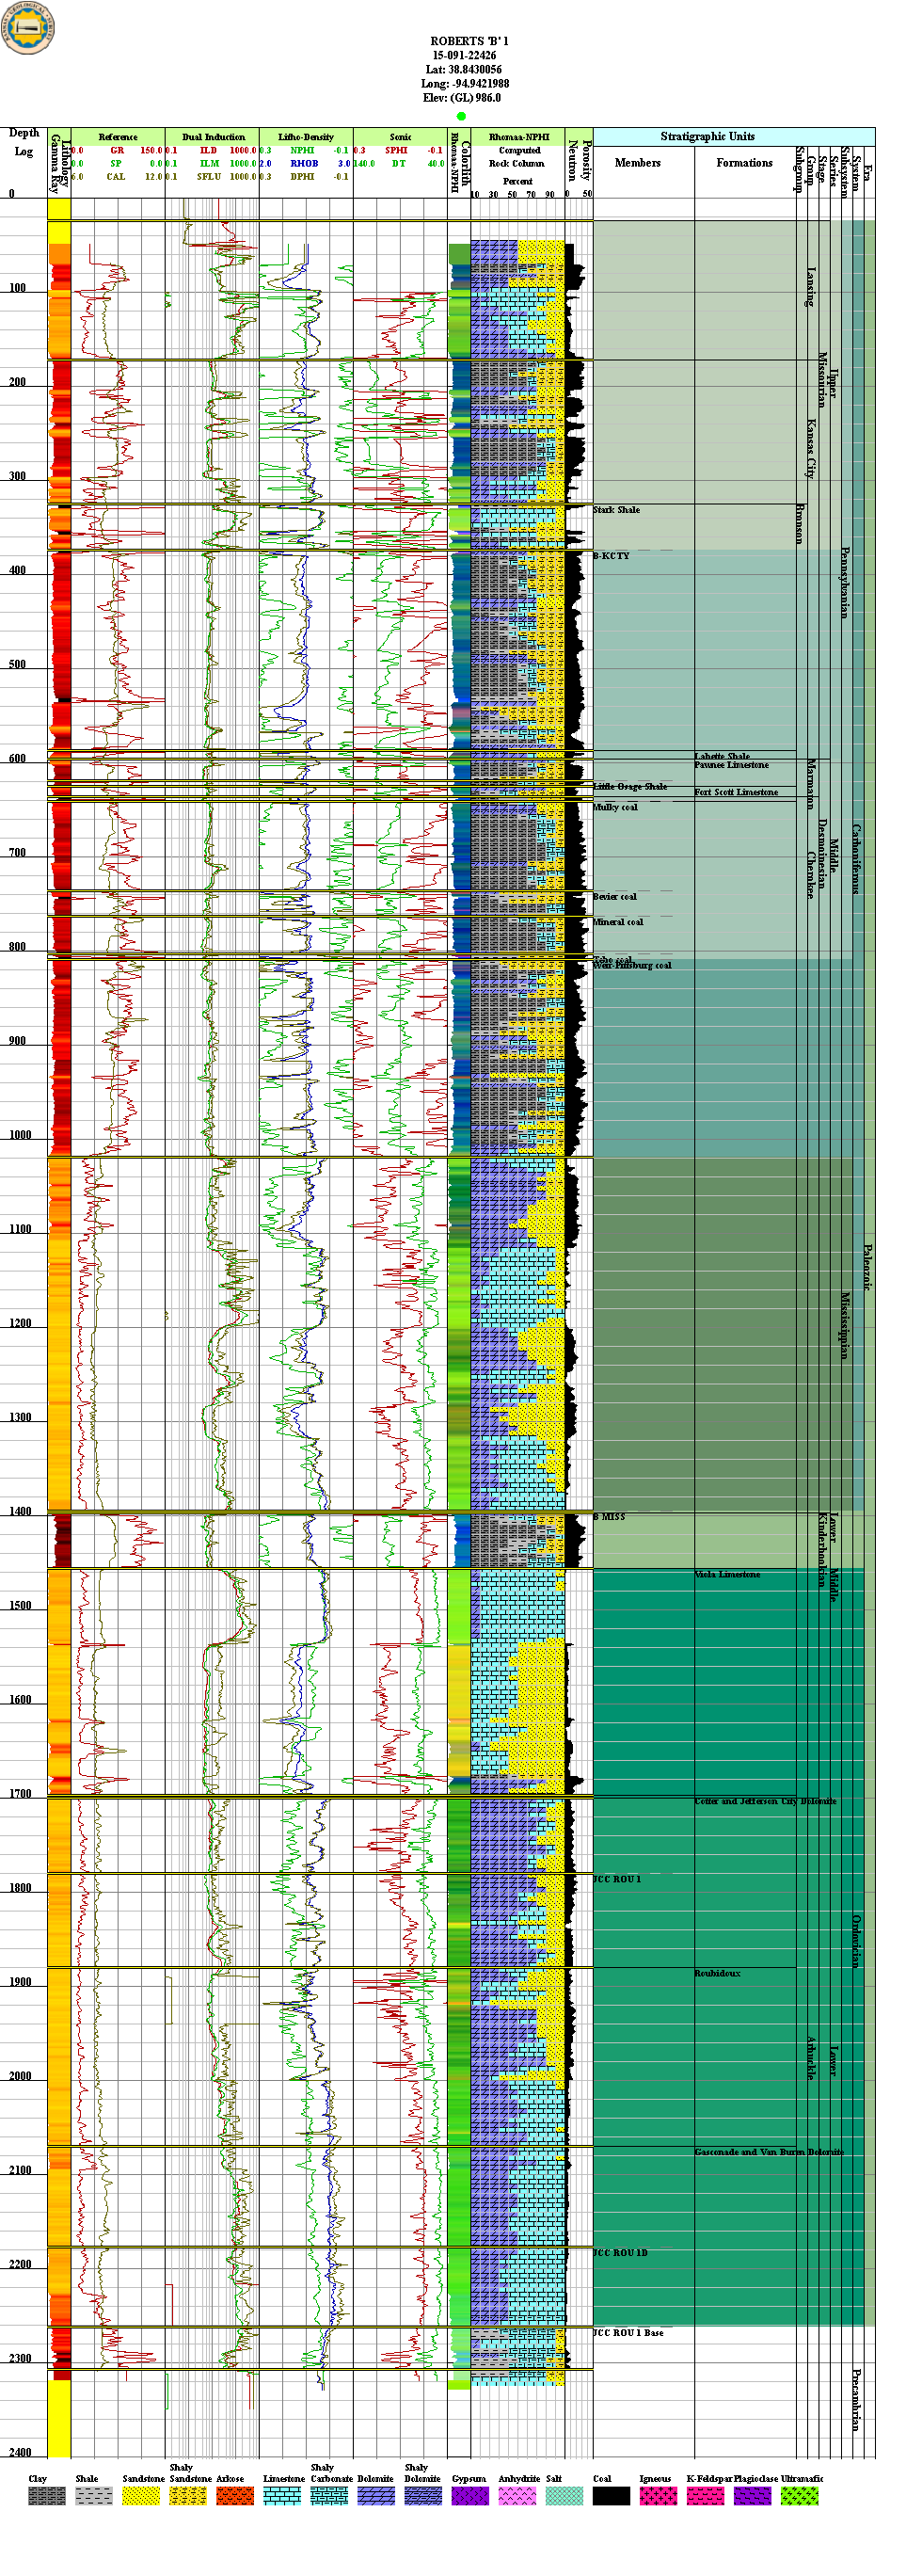Click the Long: -94.9421988 text

[x=464, y=84]
